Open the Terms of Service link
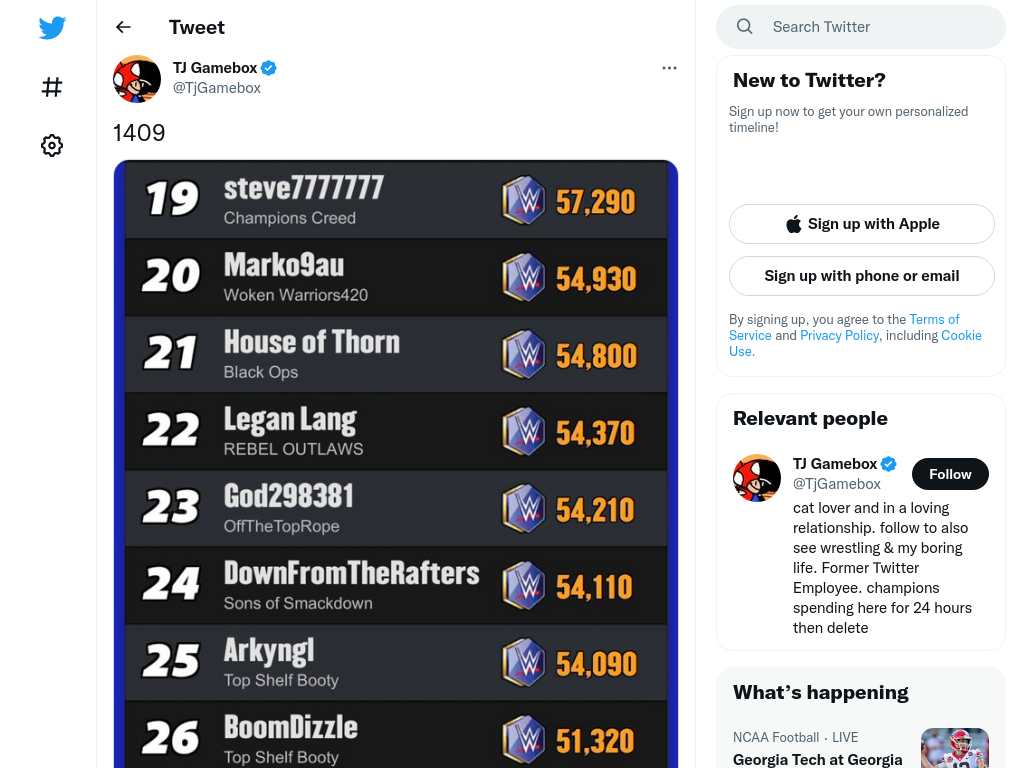Viewport: 1024px width, 768px height. tap(934, 319)
